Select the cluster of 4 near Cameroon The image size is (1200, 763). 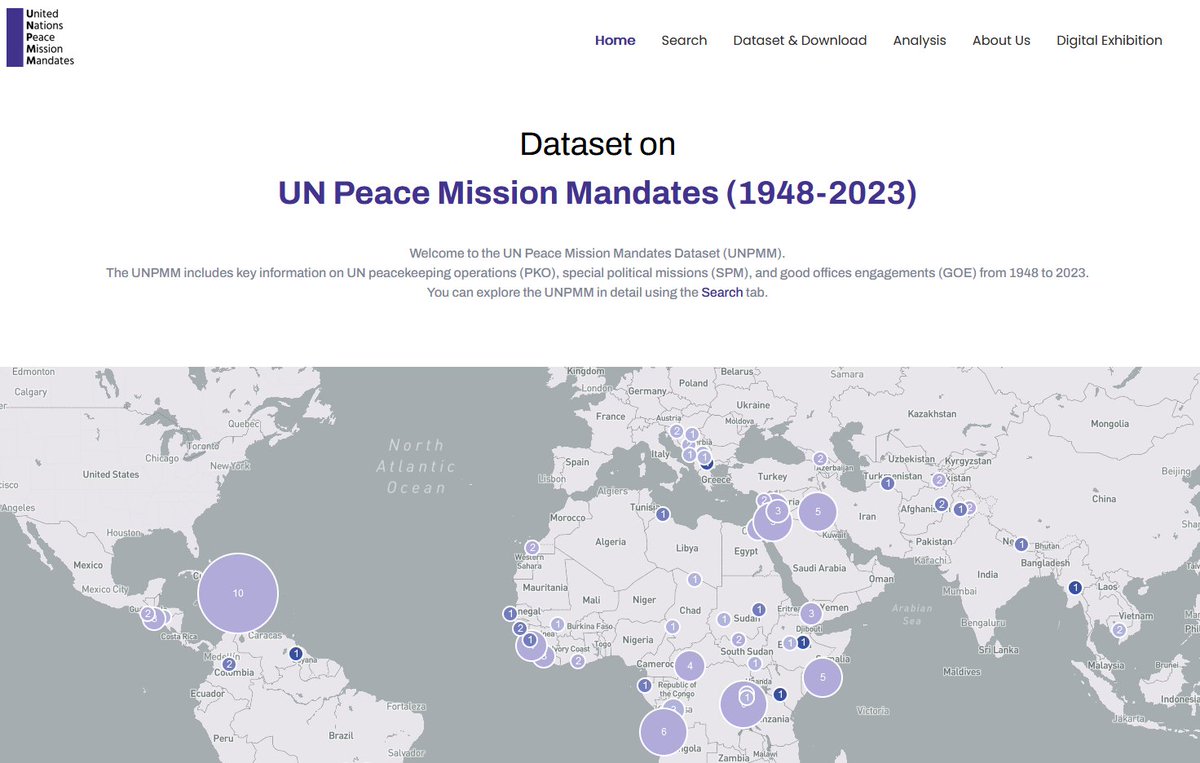tap(690, 665)
